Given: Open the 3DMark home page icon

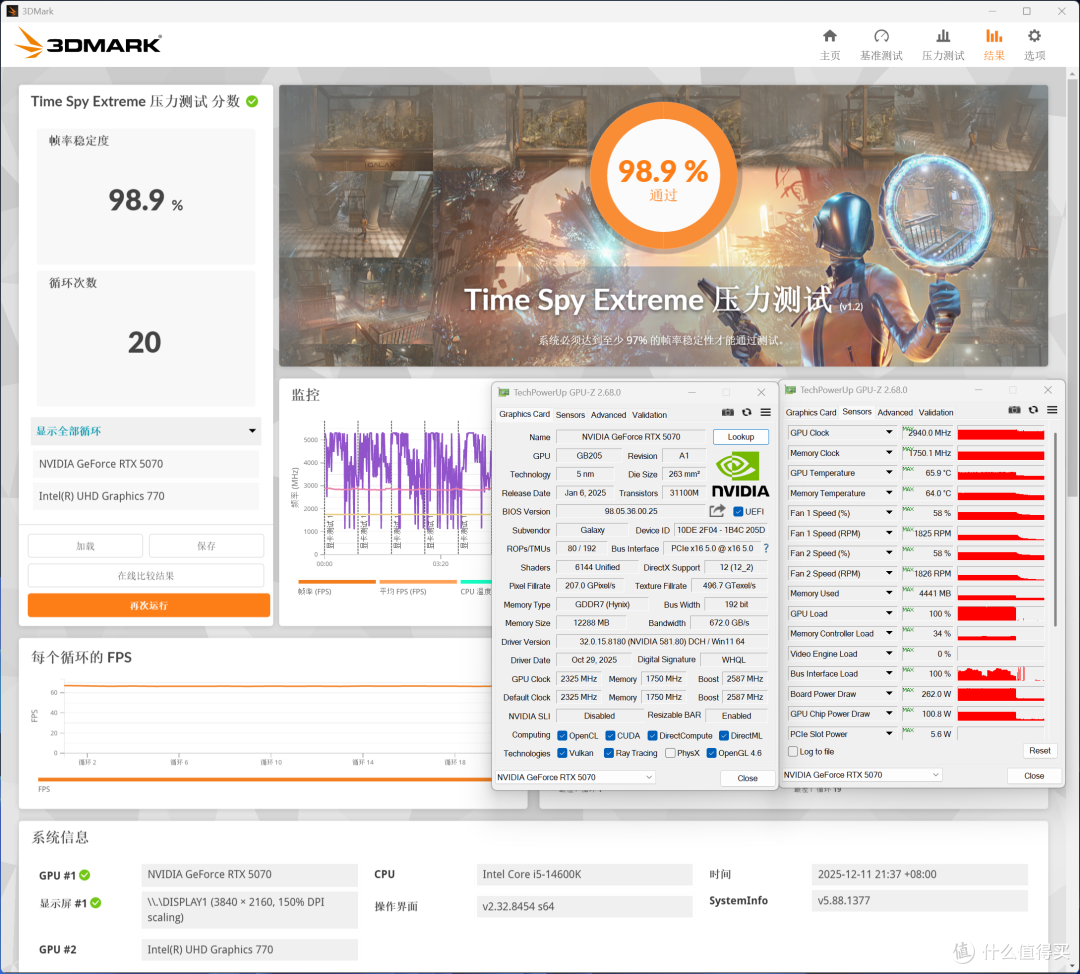Looking at the screenshot, I should [x=830, y=36].
